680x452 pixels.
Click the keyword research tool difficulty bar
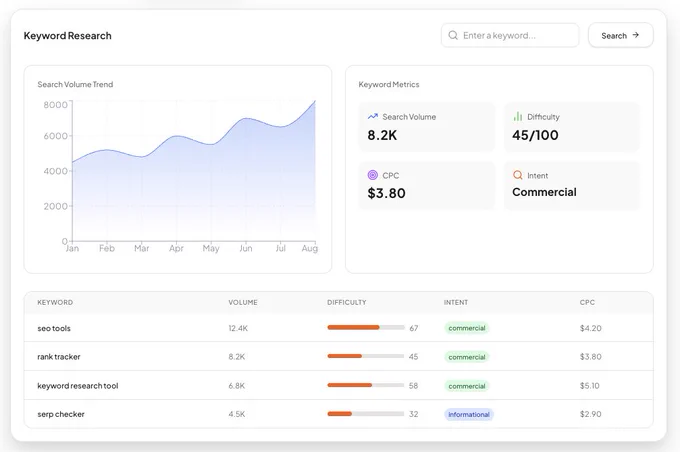[x=366, y=385]
